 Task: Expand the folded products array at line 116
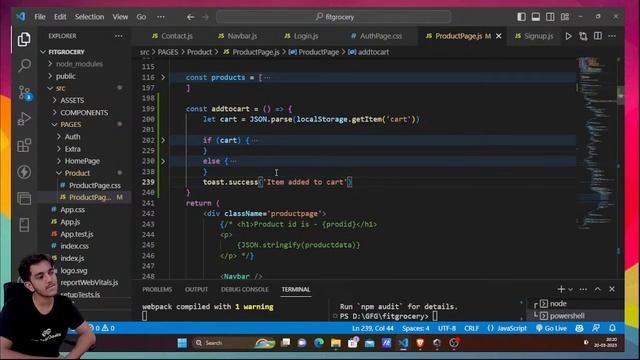[163, 77]
